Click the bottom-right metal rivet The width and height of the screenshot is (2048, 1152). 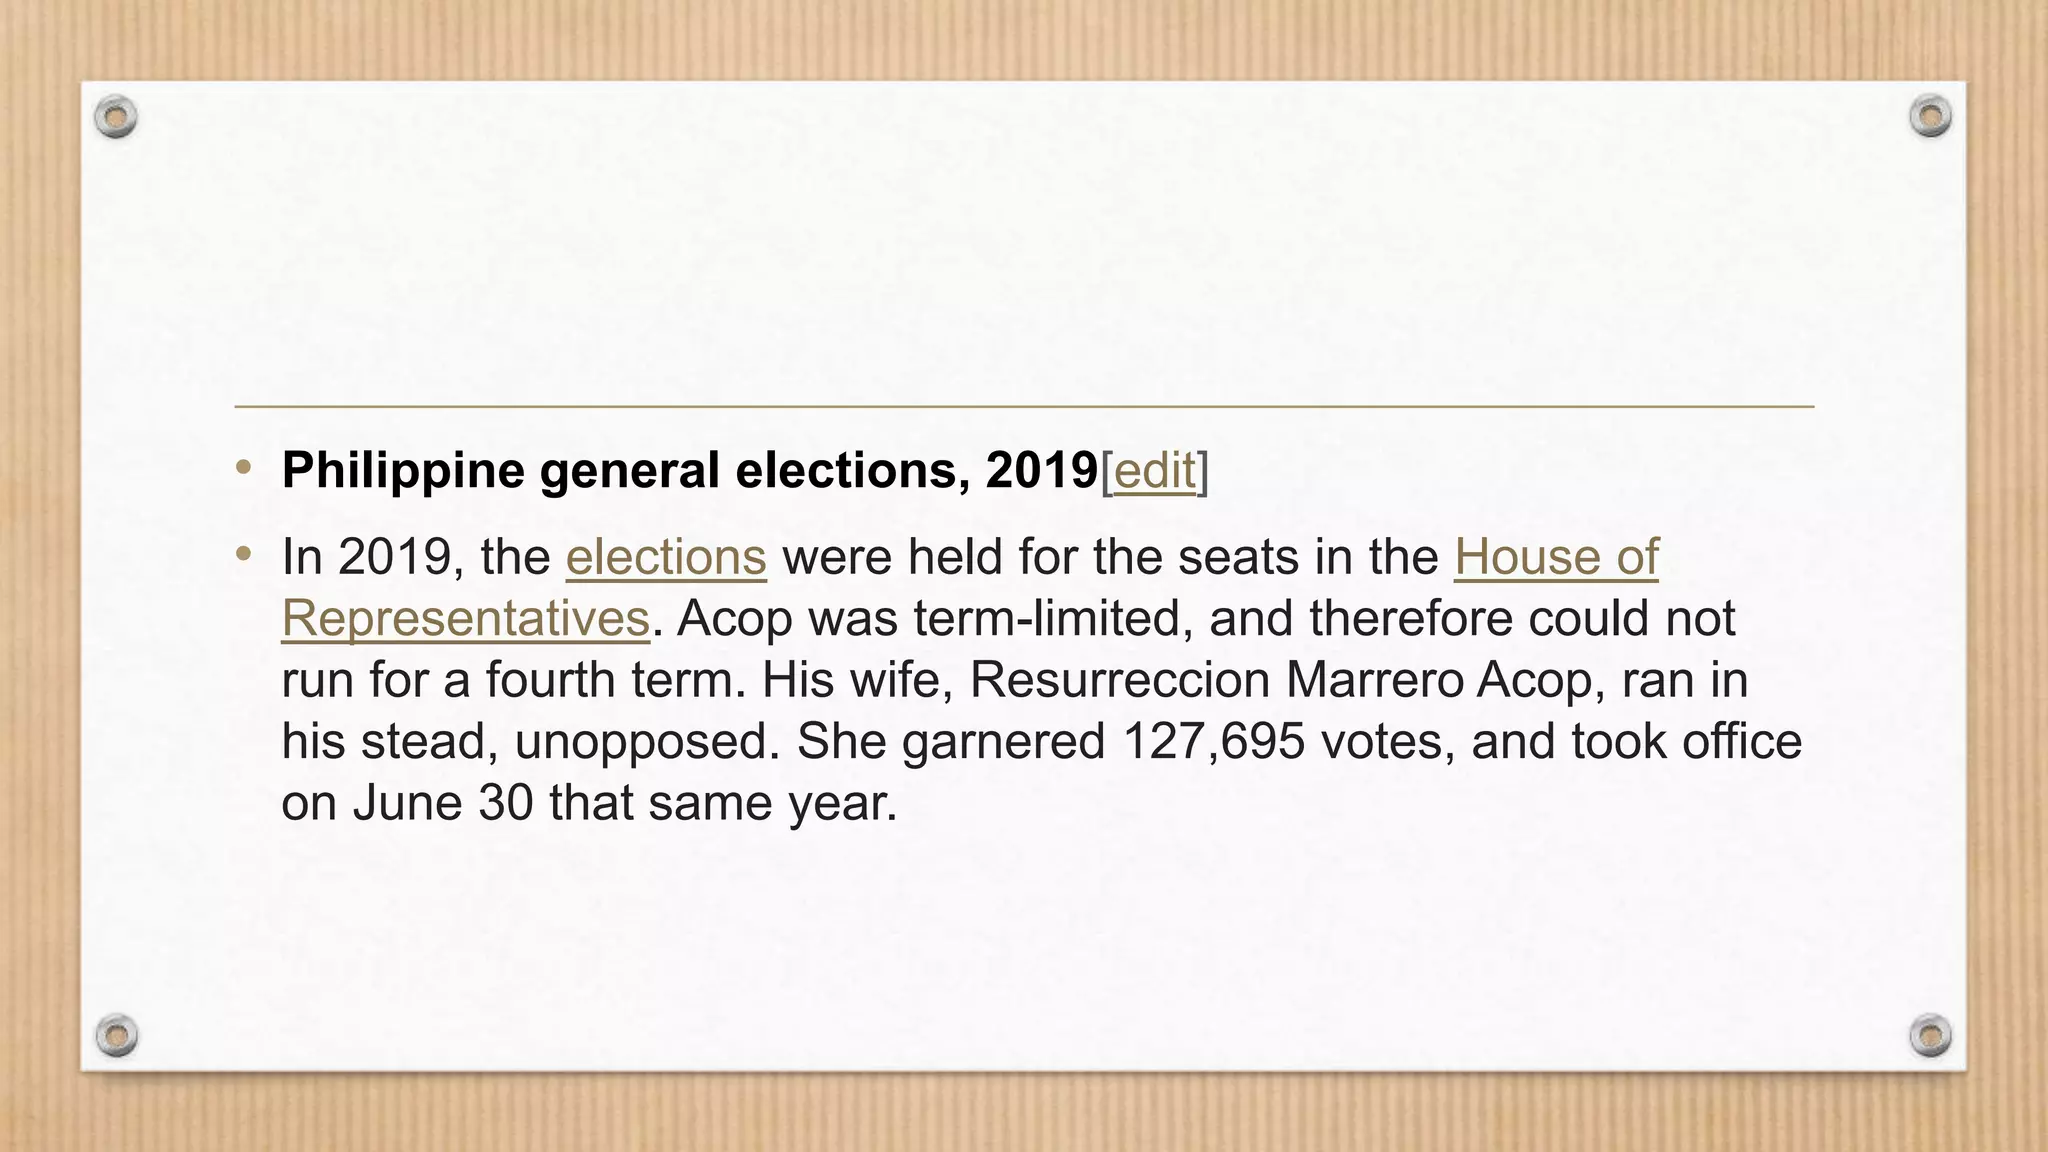pos(1930,1035)
